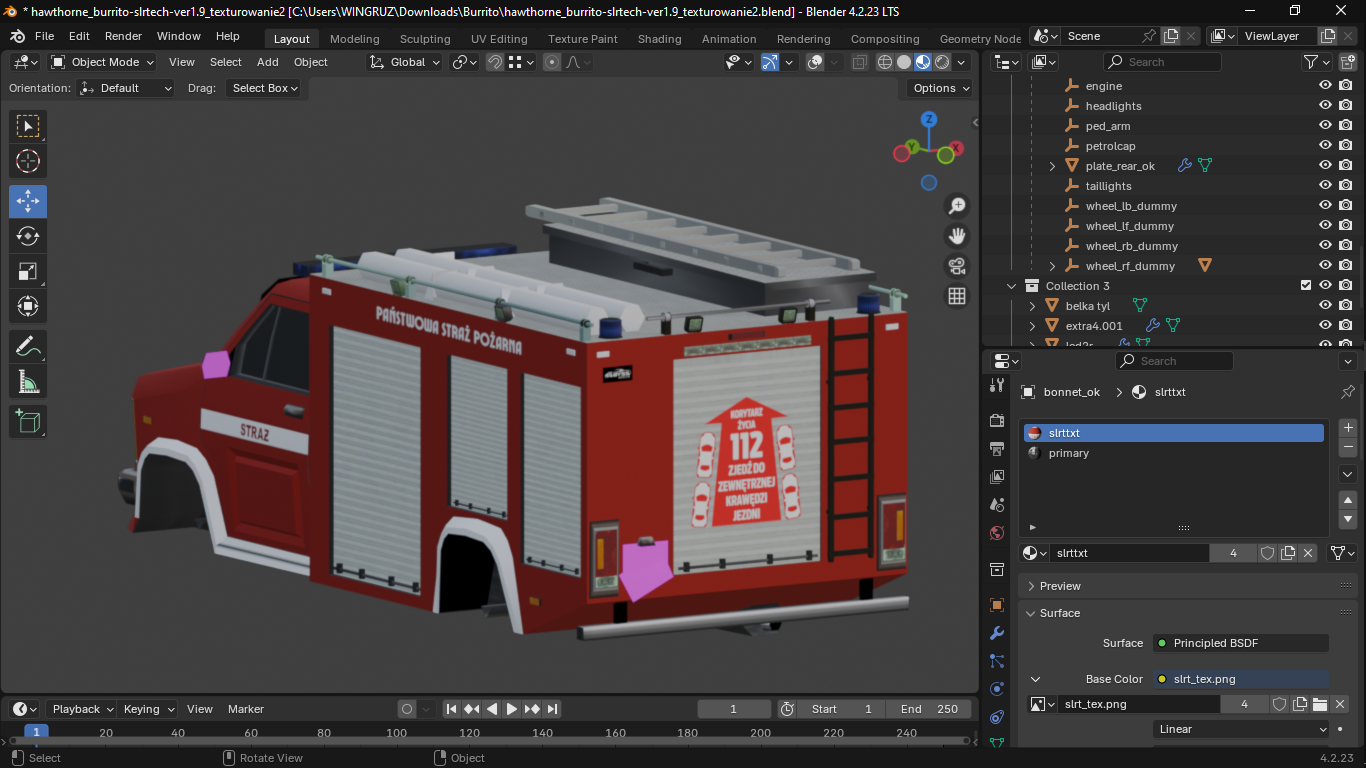Screen dimensions: 1366x768
Task: Open the Options dropdown in viewport
Action: (x=940, y=88)
